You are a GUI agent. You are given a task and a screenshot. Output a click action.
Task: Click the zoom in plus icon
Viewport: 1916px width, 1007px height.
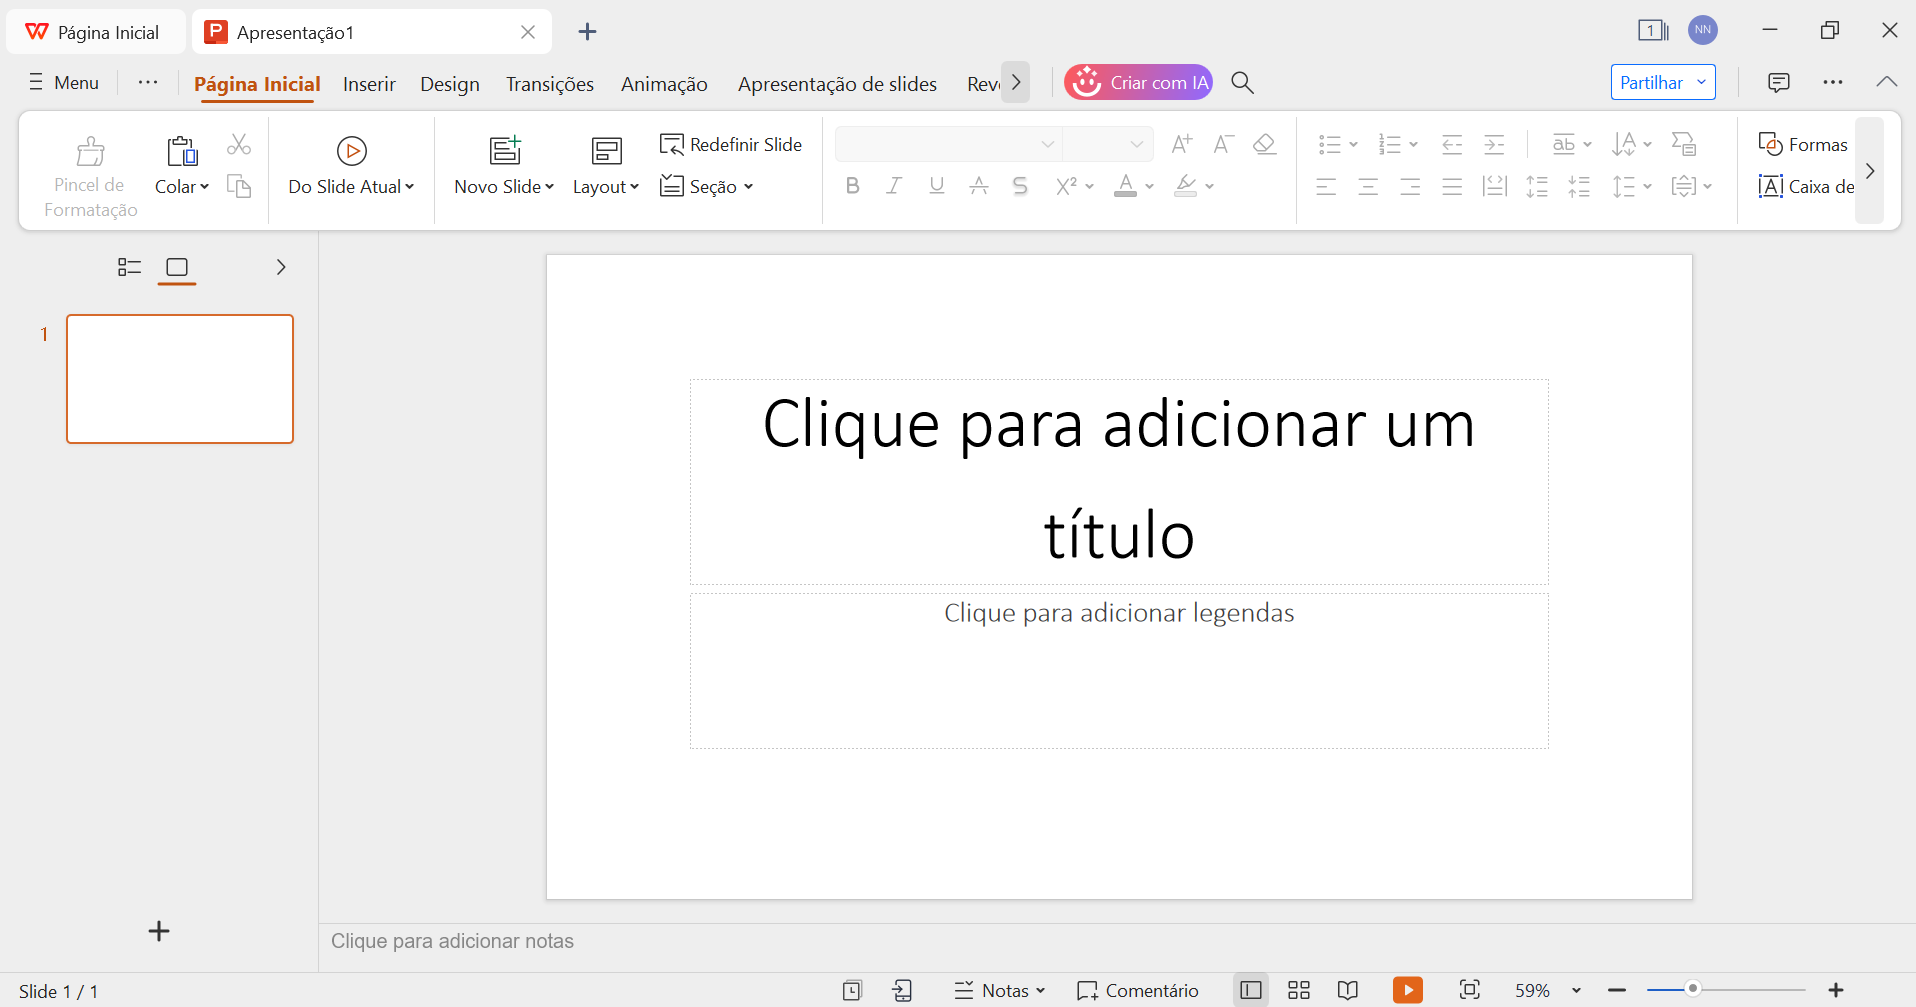[1836, 990]
